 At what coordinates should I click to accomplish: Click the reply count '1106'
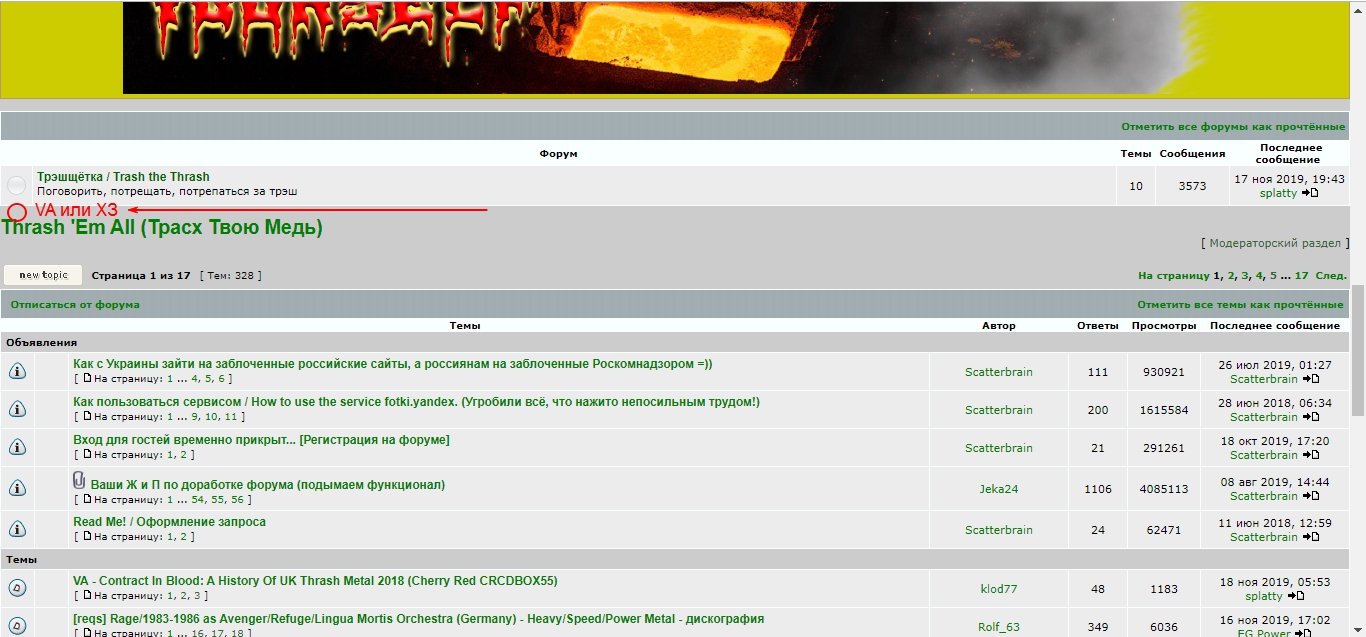[x=1097, y=489]
